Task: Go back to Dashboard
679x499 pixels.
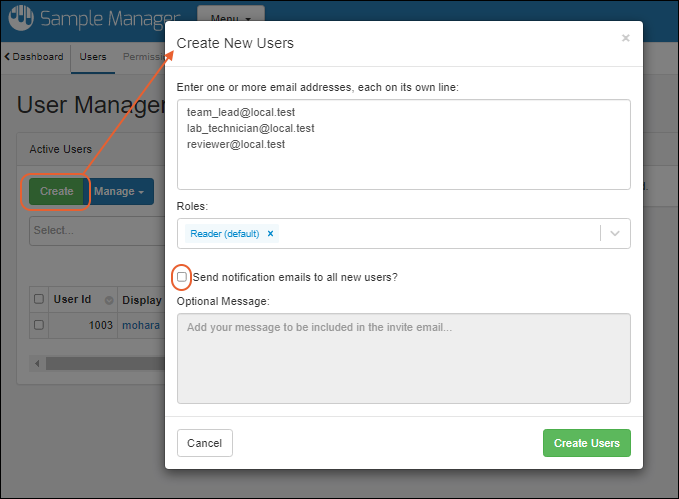Action: click(34, 57)
